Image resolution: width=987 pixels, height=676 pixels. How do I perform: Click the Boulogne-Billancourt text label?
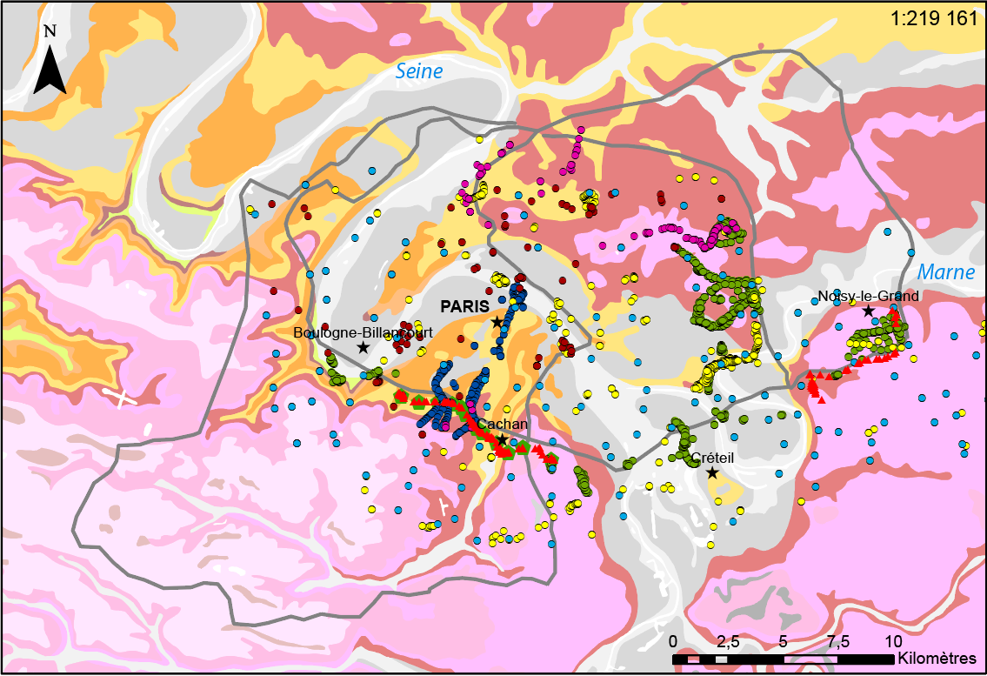[361, 332]
